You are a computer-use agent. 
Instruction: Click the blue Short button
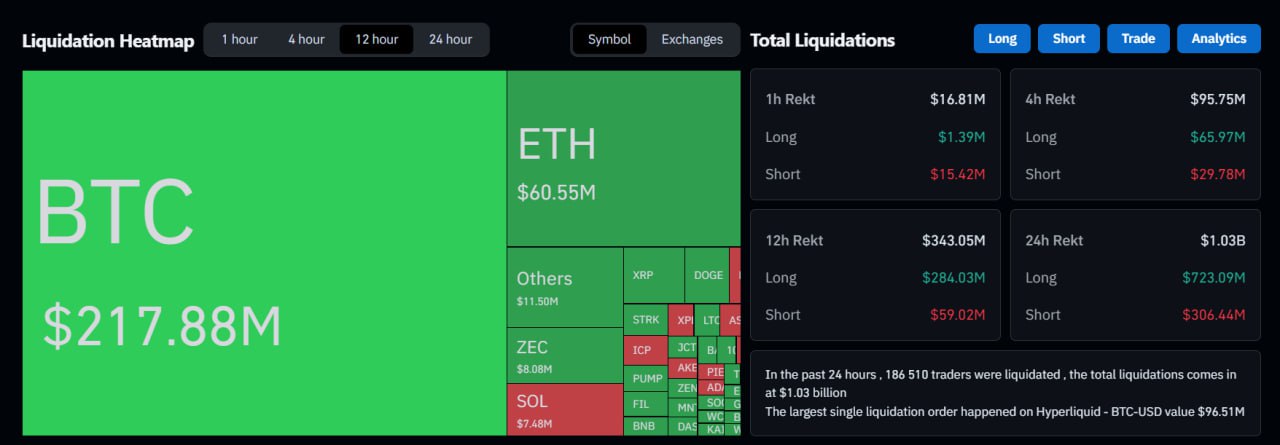click(1068, 38)
